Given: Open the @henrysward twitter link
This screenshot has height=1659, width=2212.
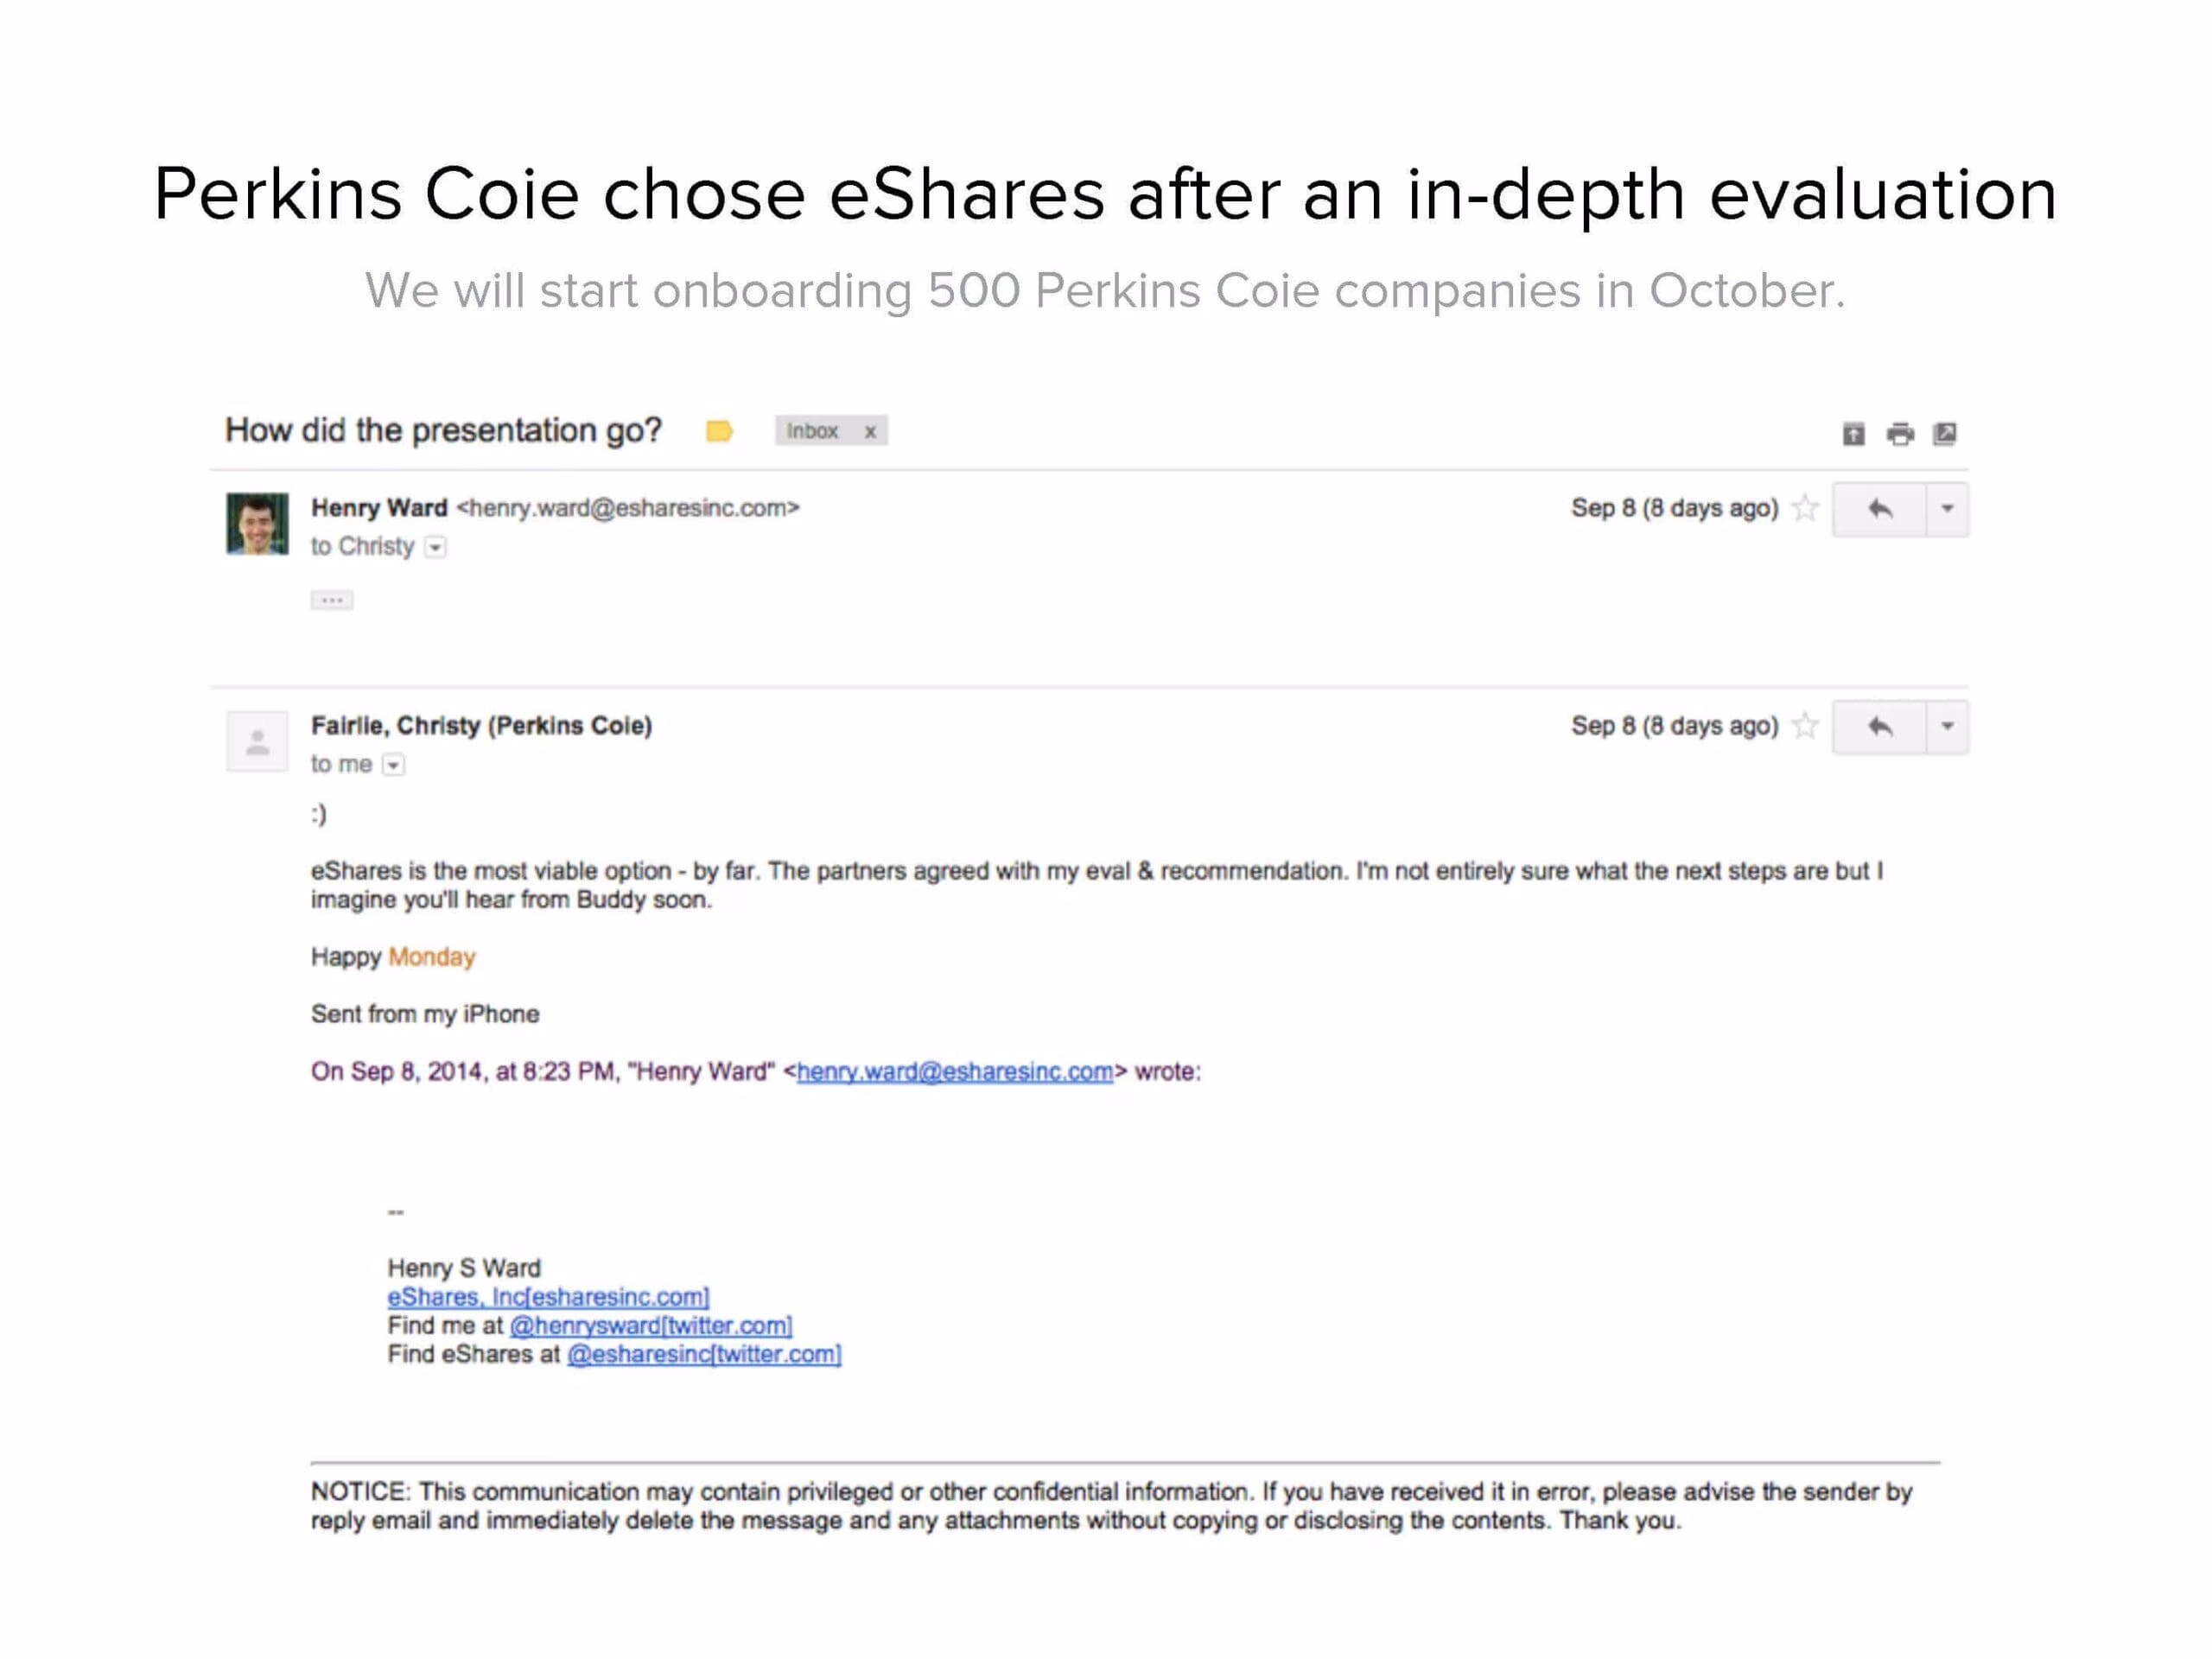Looking at the screenshot, I should (x=651, y=1326).
